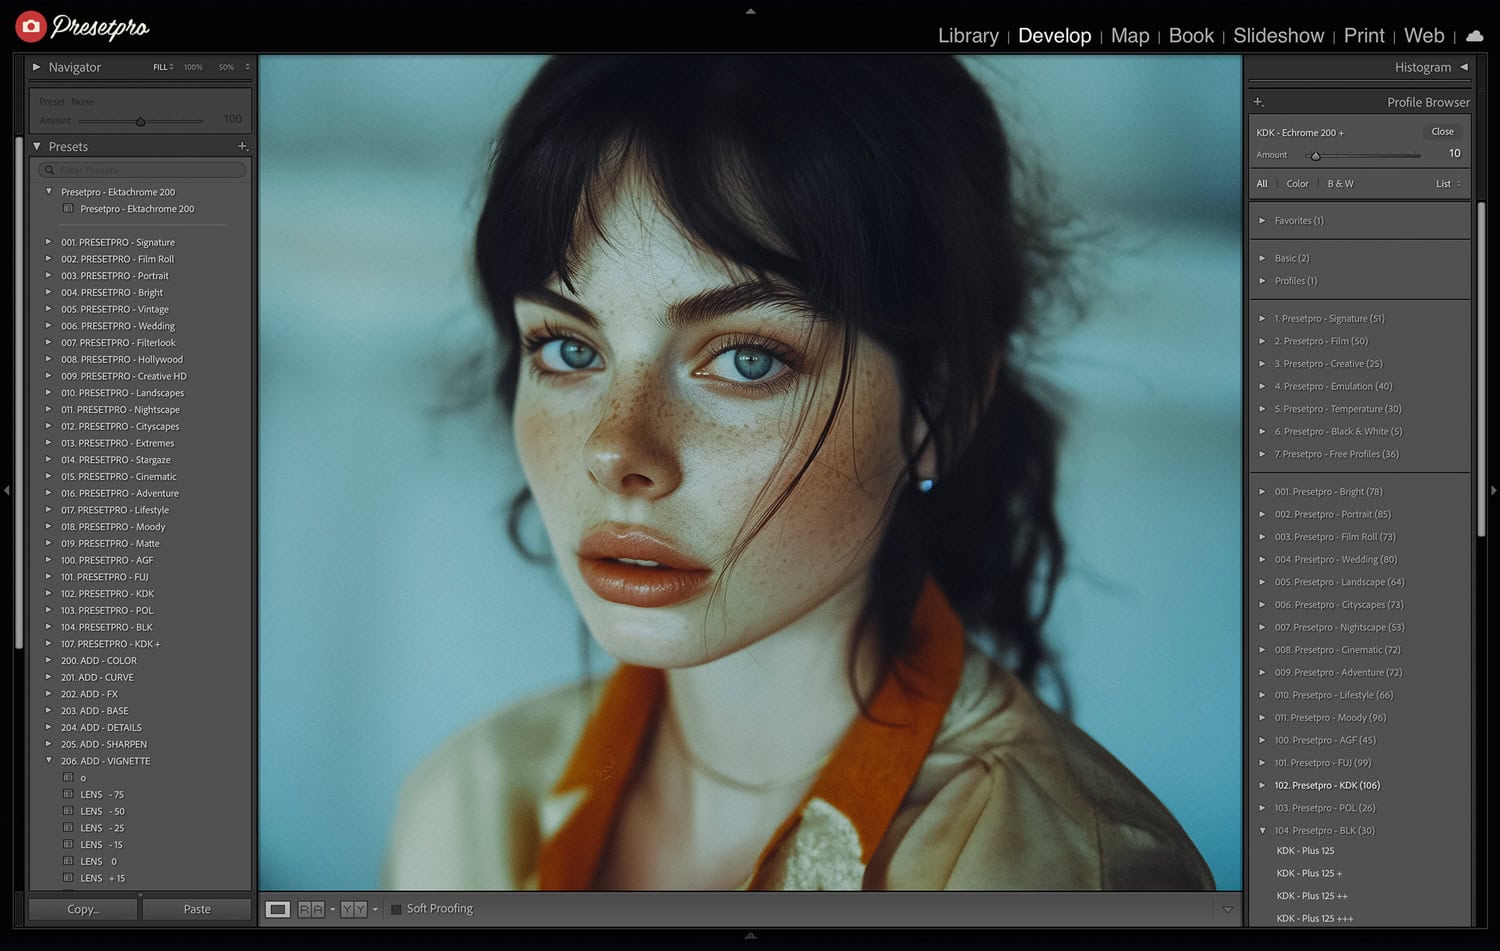Enable the Soft Proofing checkbox

tap(396, 909)
